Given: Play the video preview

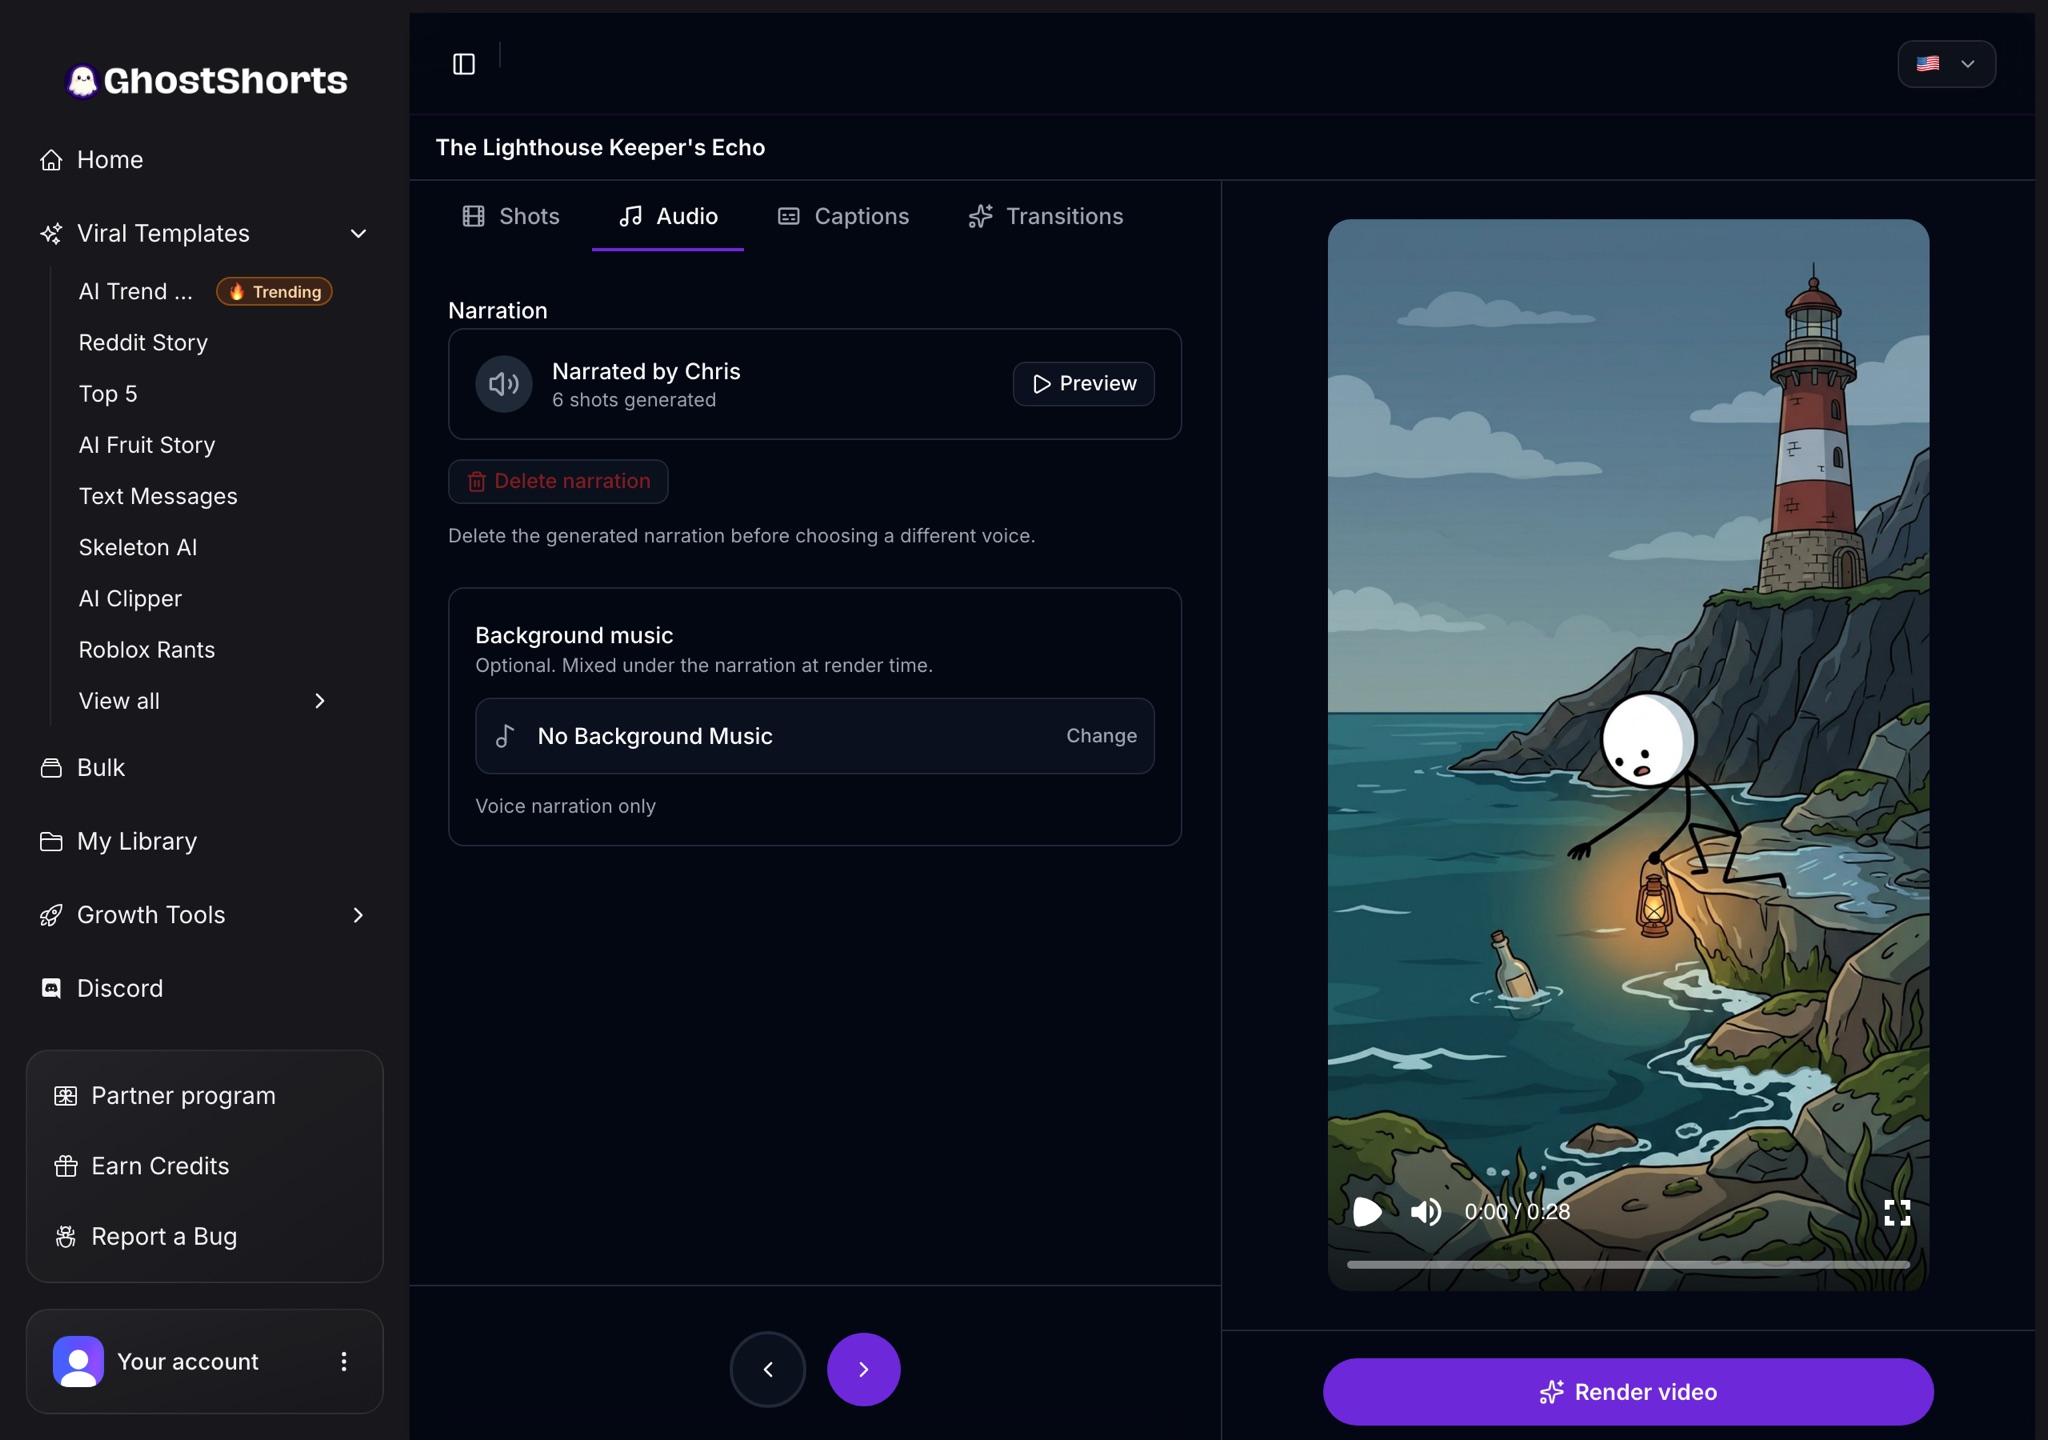Looking at the screenshot, I should (1367, 1212).
